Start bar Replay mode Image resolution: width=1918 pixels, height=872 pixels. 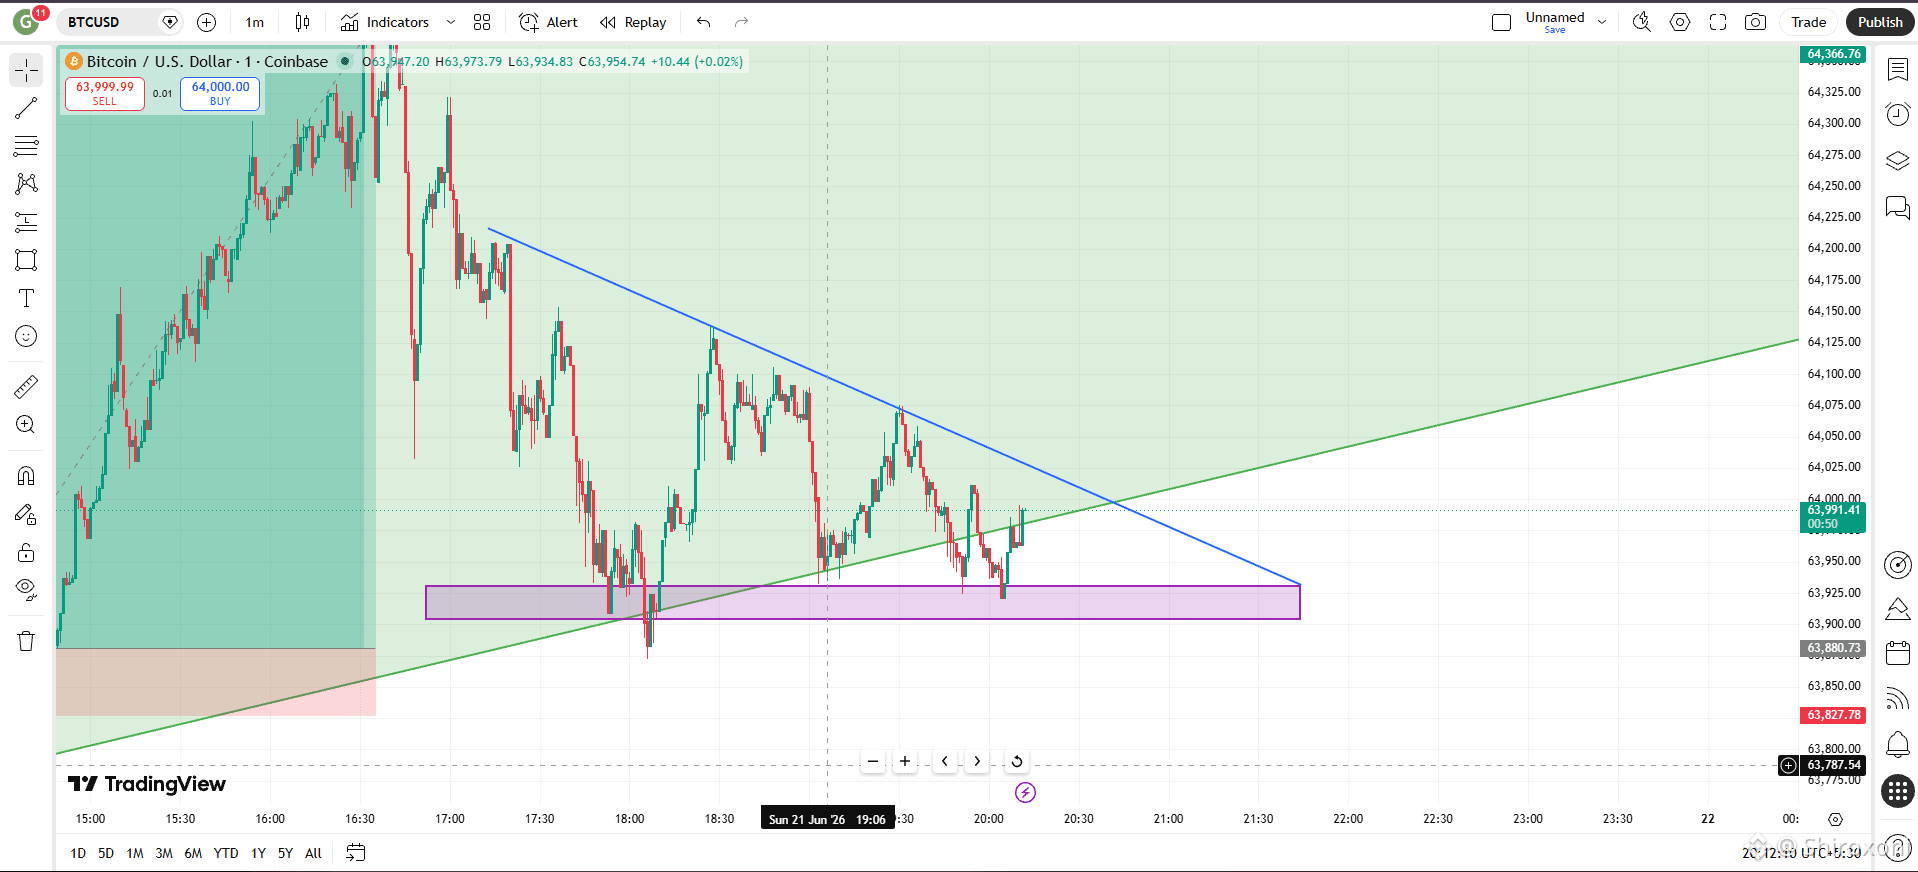pos(633,22)
